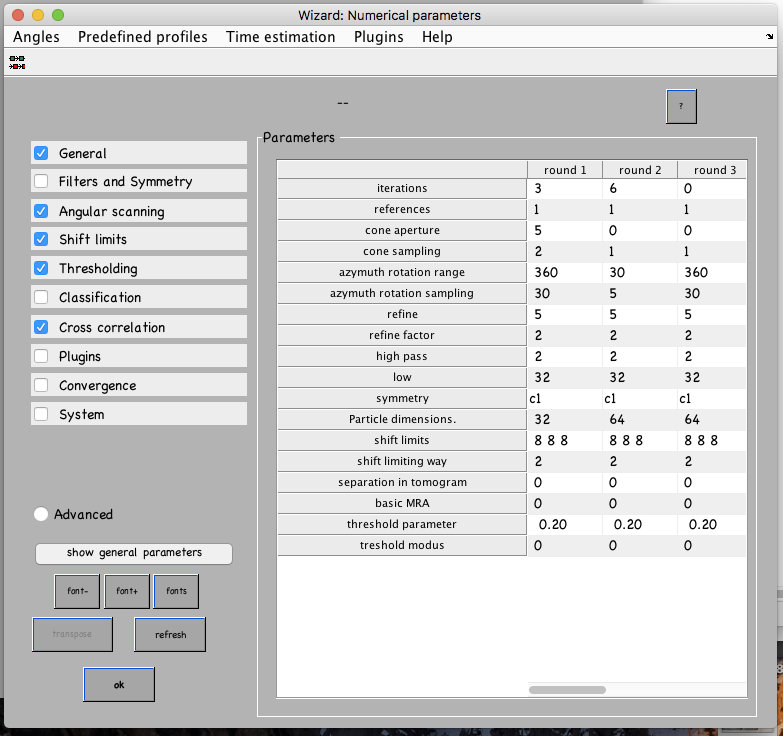Click the high pass row header

(x=402, y=356)
